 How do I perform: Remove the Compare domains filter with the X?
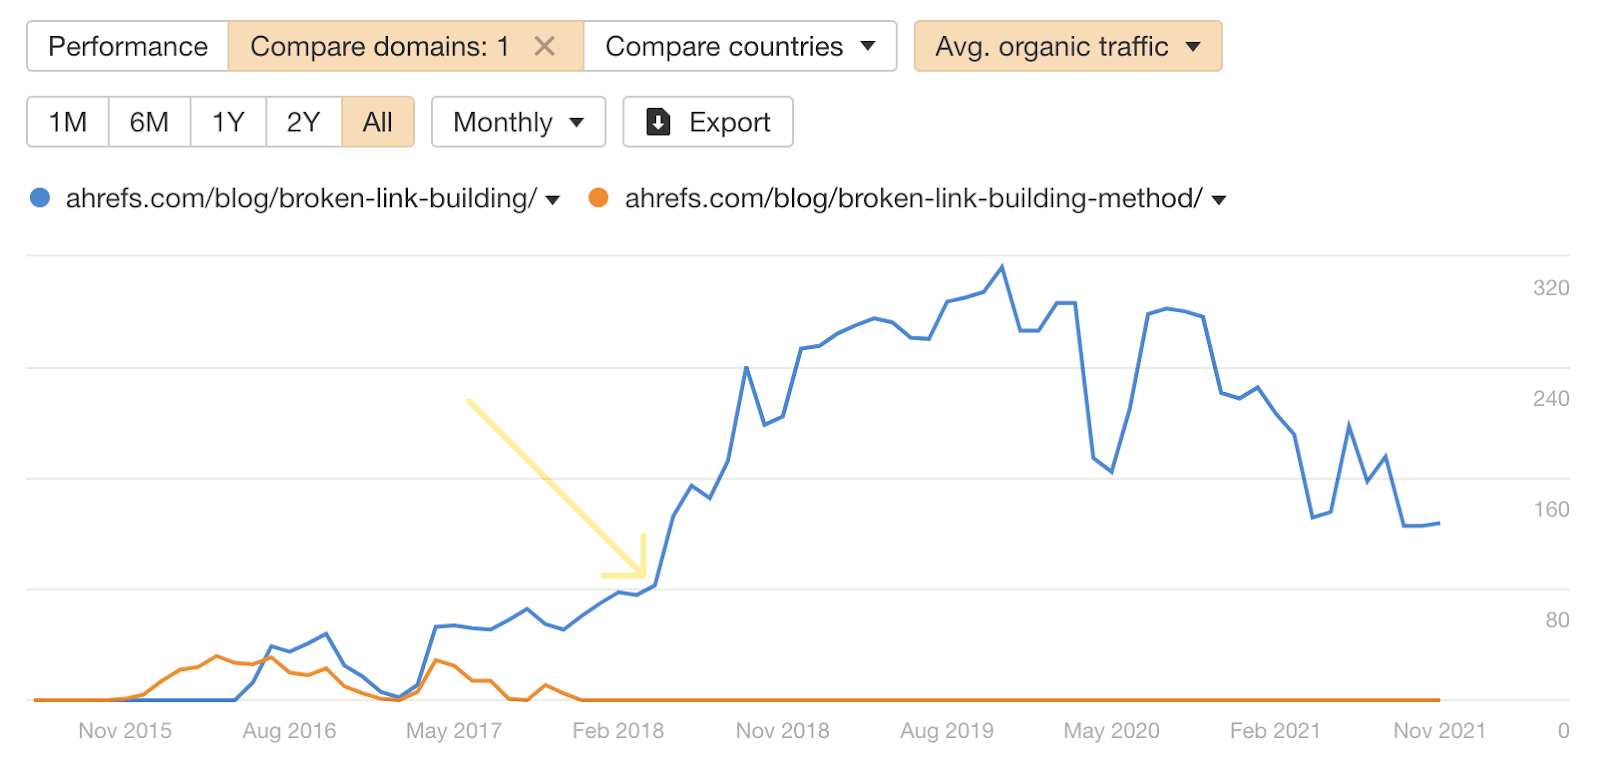[545, 46]
